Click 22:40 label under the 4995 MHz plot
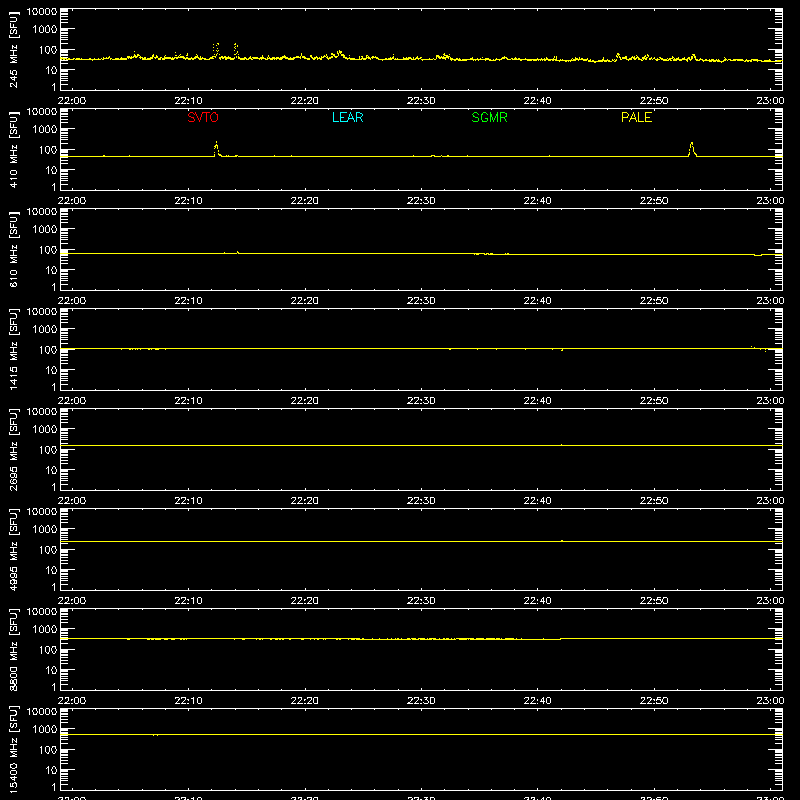This screenshot has width=800, height=800. point(537,601)
